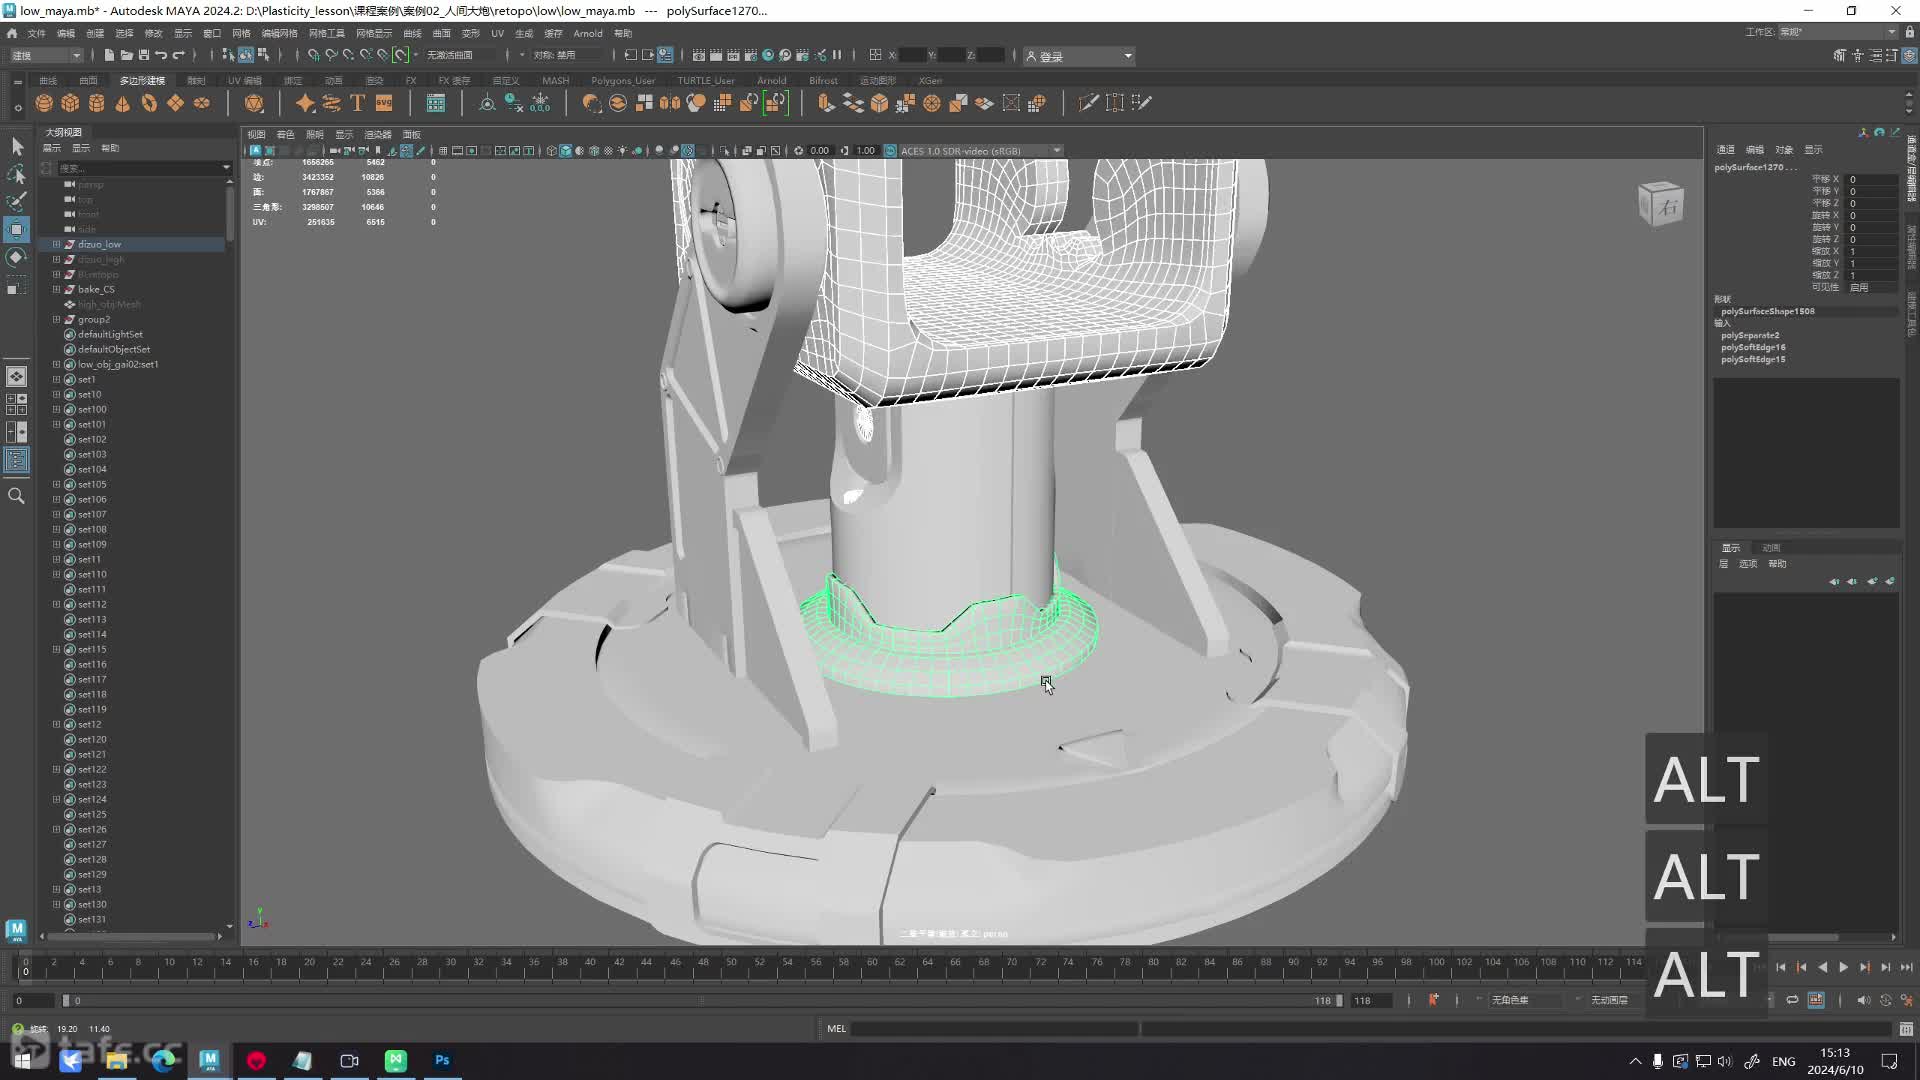
Task: Toggle the Channel Box panel icon
Action: (x=1909, y=56)
